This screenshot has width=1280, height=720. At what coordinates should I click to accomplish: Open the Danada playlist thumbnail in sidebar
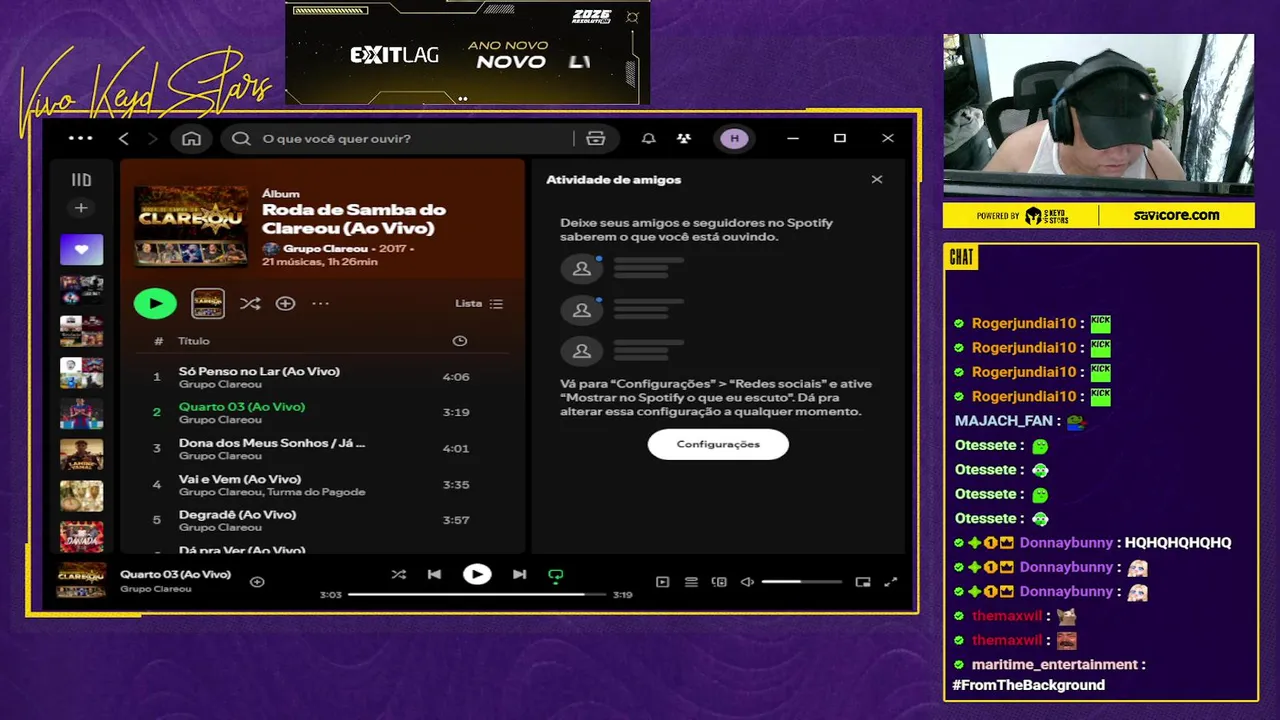tap(81, 536)
